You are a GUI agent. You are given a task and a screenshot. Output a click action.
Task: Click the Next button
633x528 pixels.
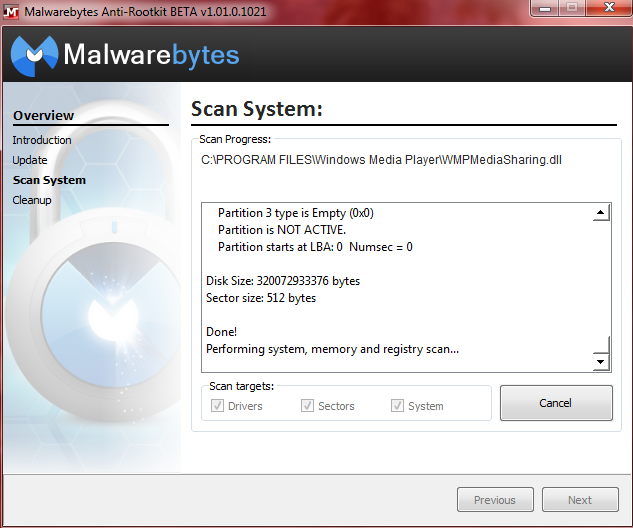pos(580,500)
